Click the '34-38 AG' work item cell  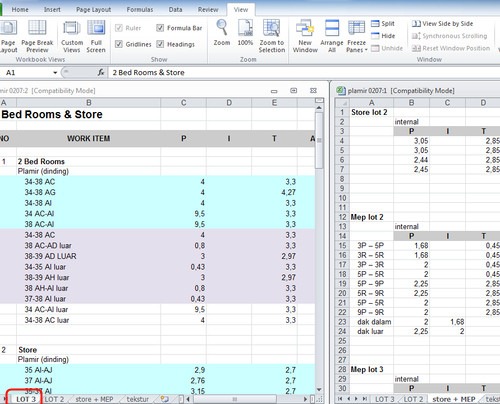point(88,192)
